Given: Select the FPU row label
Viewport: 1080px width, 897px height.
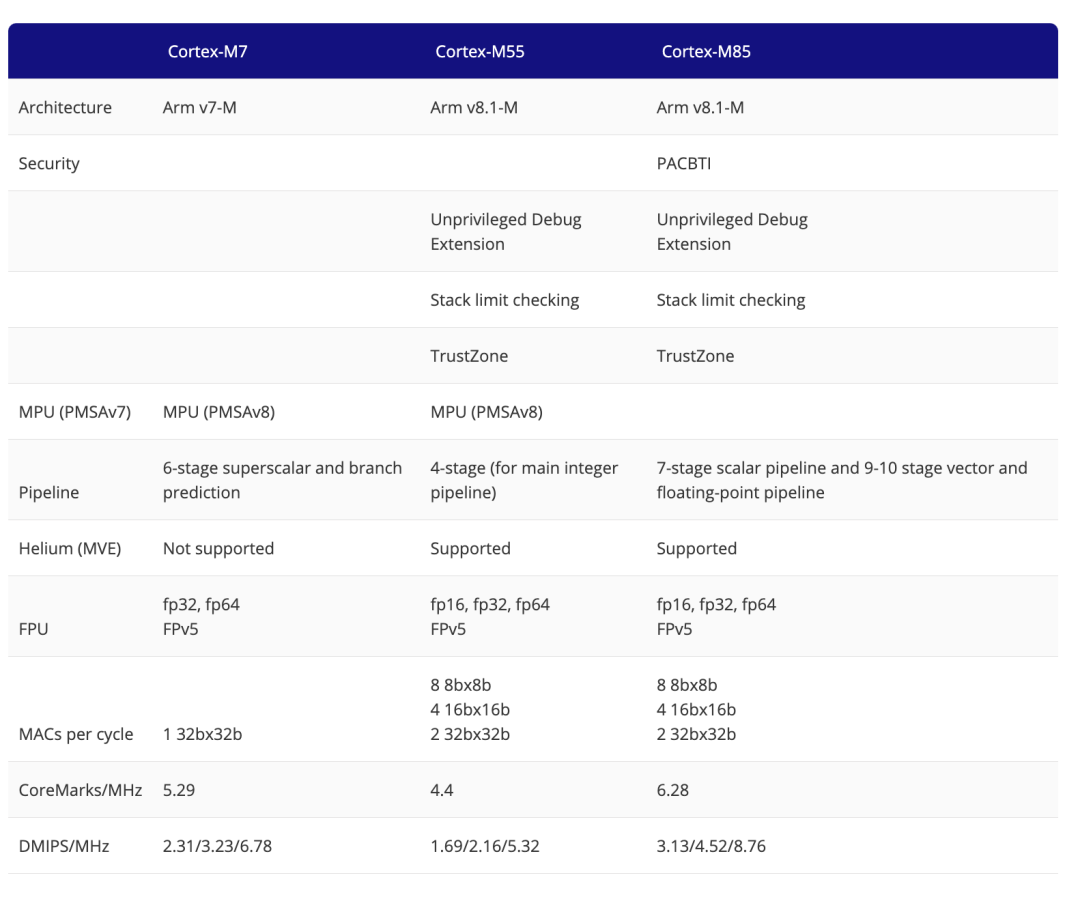Looking at the screenshot, I should pos(33,629).
